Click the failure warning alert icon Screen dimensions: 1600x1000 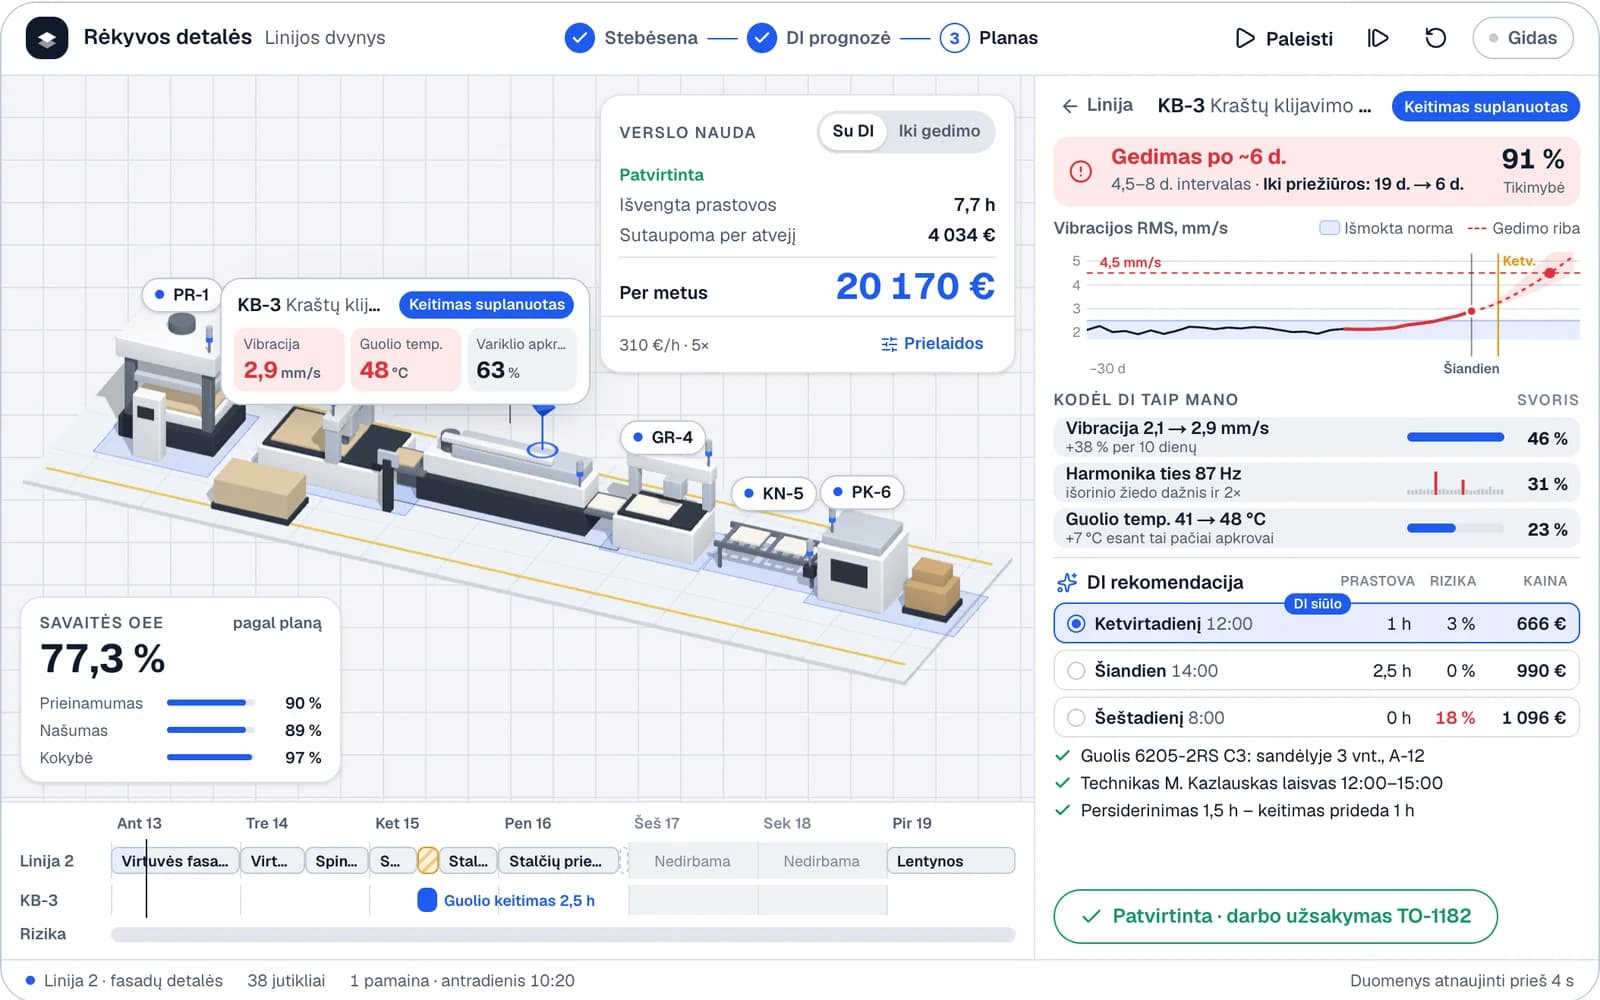(x=1081, y=171)
